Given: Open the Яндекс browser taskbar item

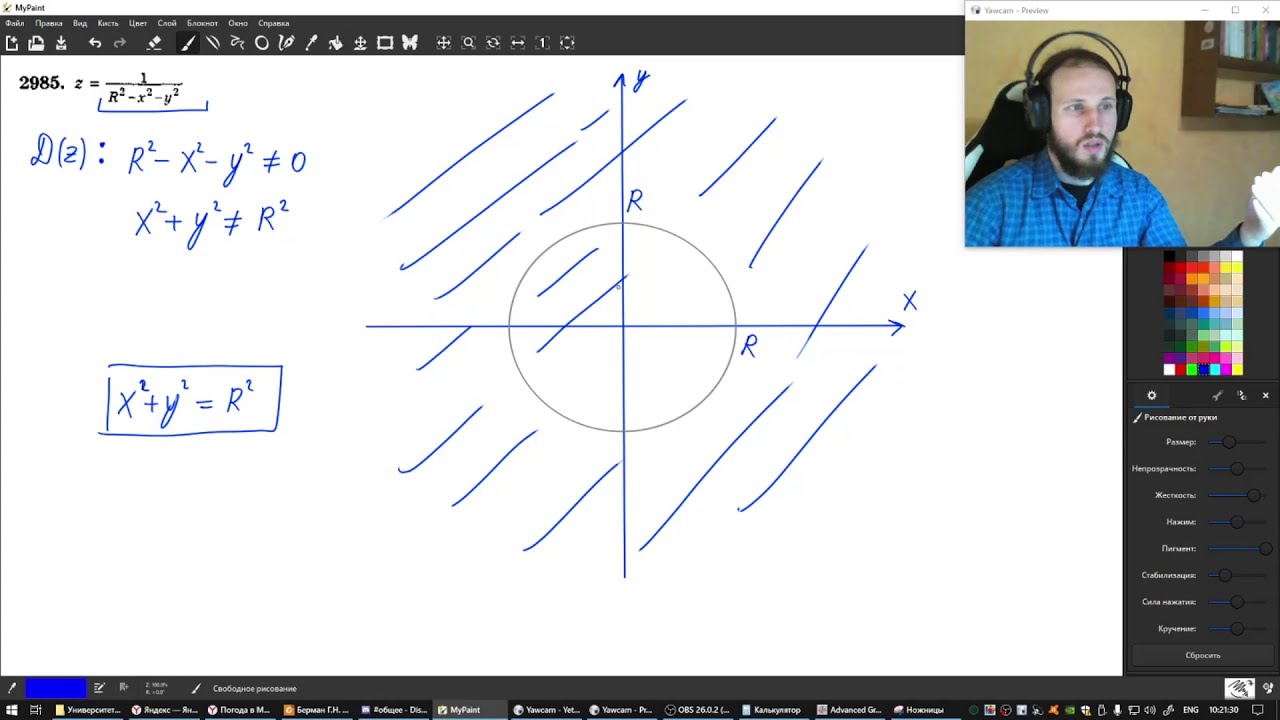Looking at the screenshot, I should [x=164, y=710].
